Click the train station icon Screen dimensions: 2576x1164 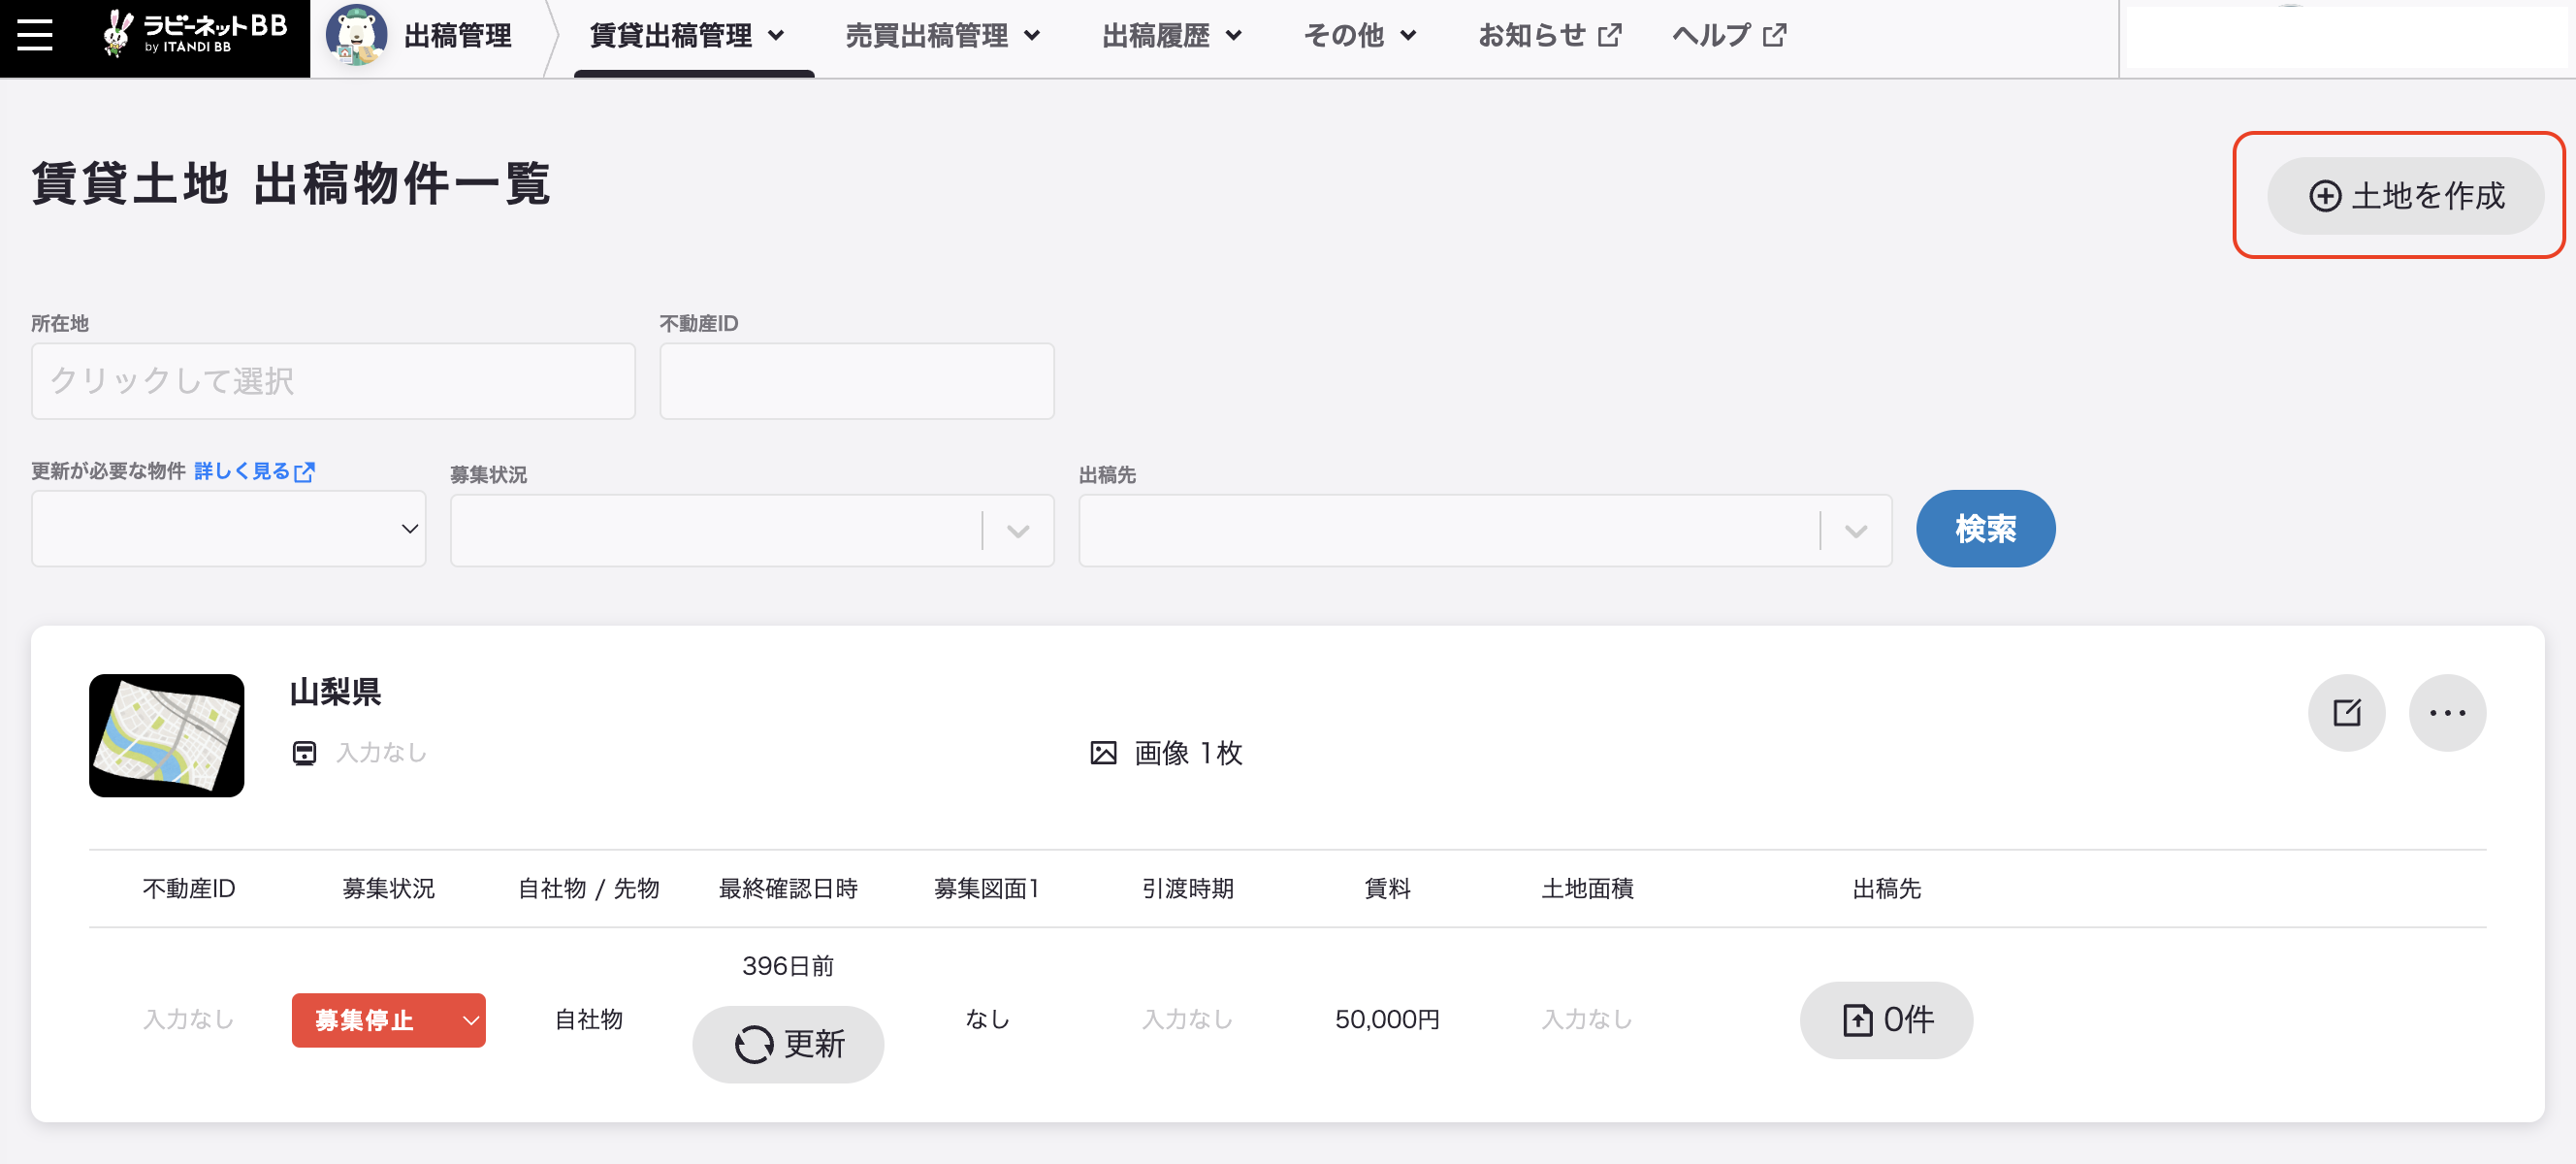[304, 753]
